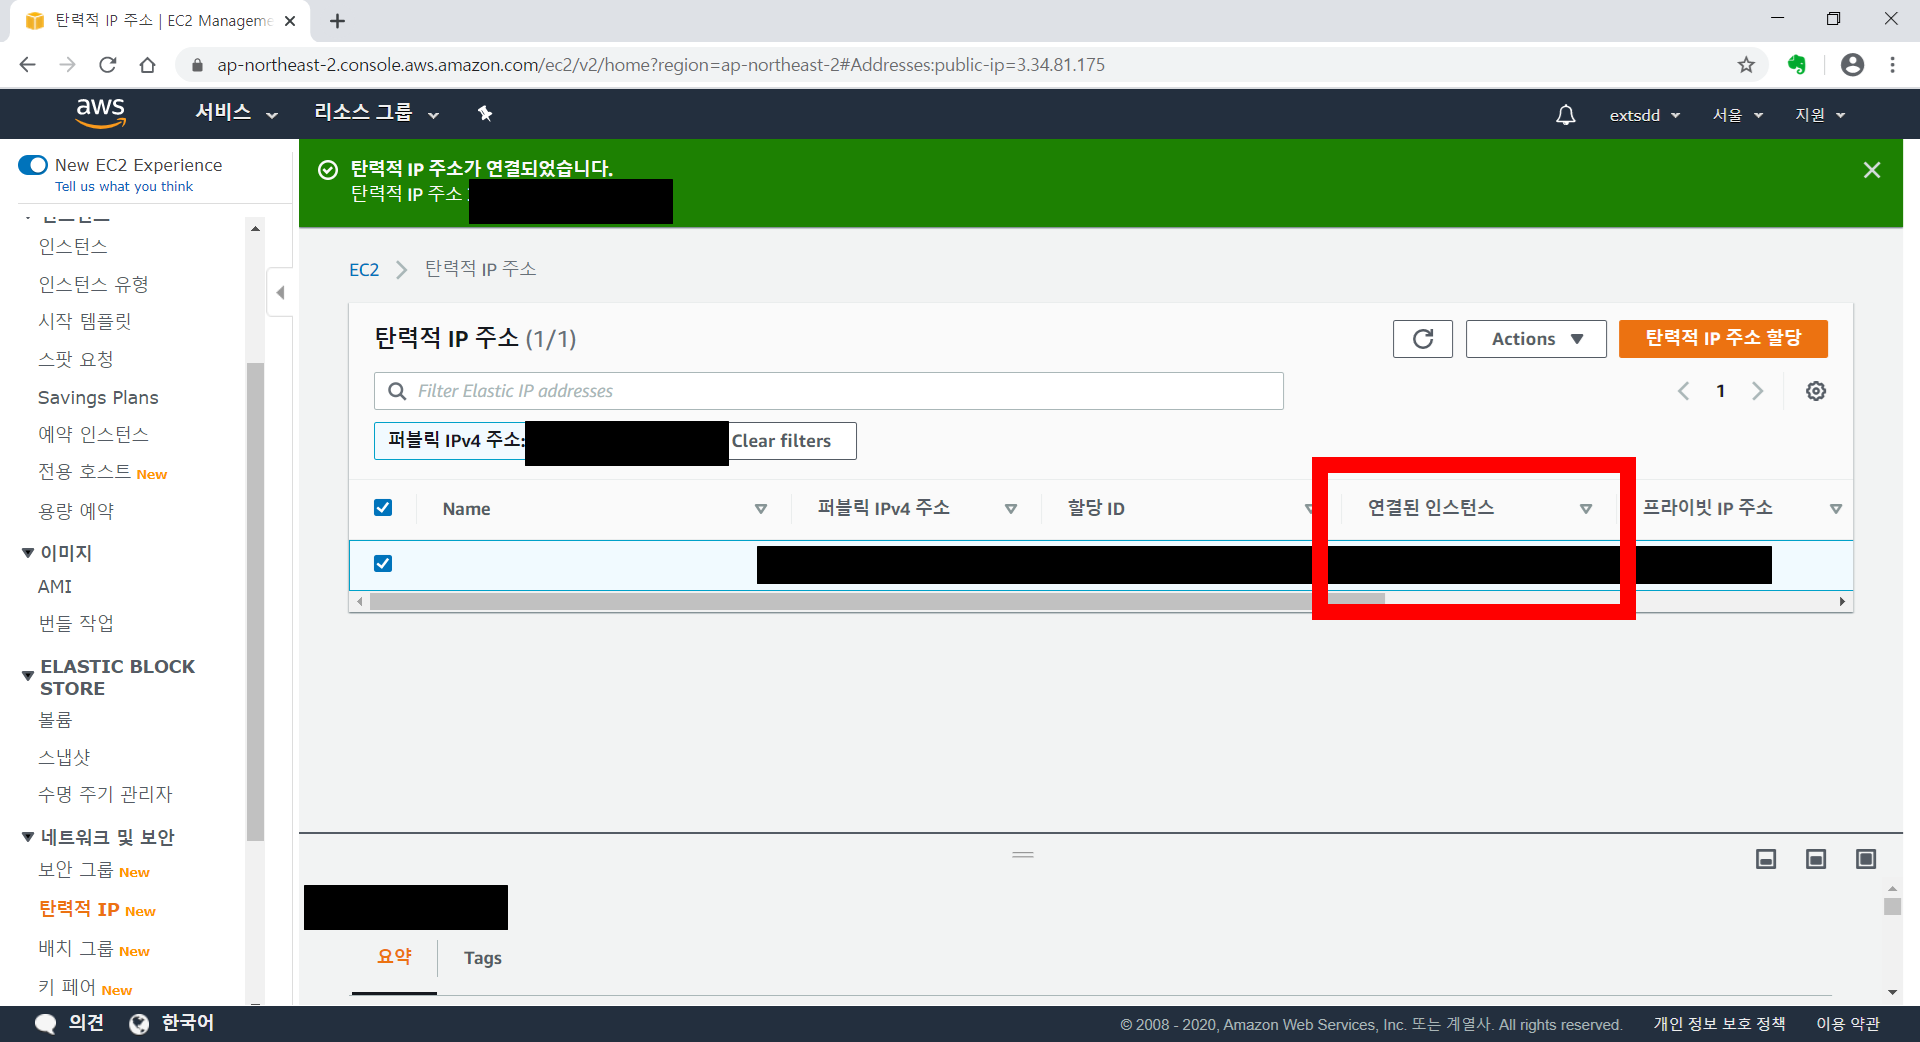
Task: Toggle the select-all header checkbox
Action: point(383,508)
